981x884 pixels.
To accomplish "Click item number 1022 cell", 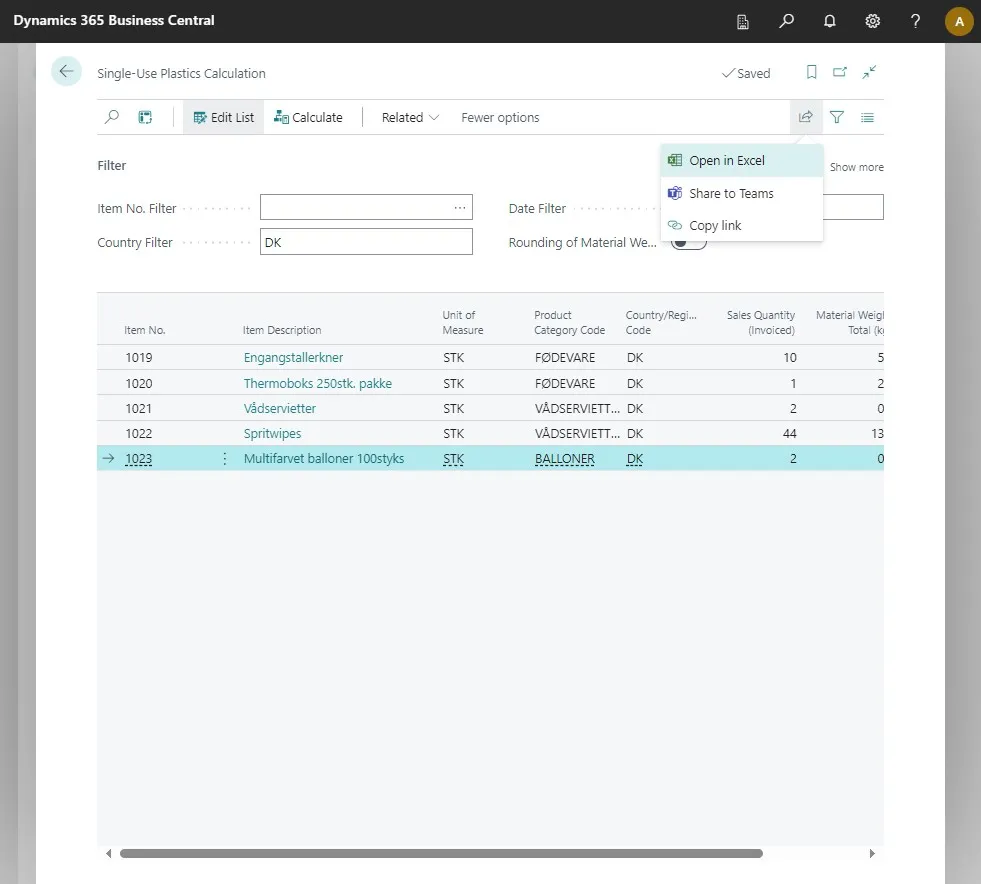I will pyautogui.click(x=139, y=433).
